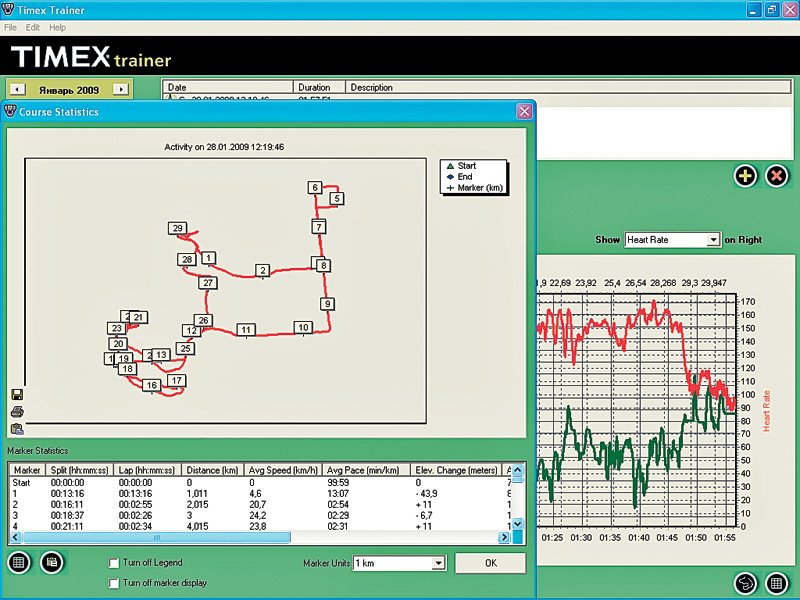The height and width of the screenshot is (600, 800).
Task: Click the Timex Trainer title bar app icon
Action: (8, 9)
